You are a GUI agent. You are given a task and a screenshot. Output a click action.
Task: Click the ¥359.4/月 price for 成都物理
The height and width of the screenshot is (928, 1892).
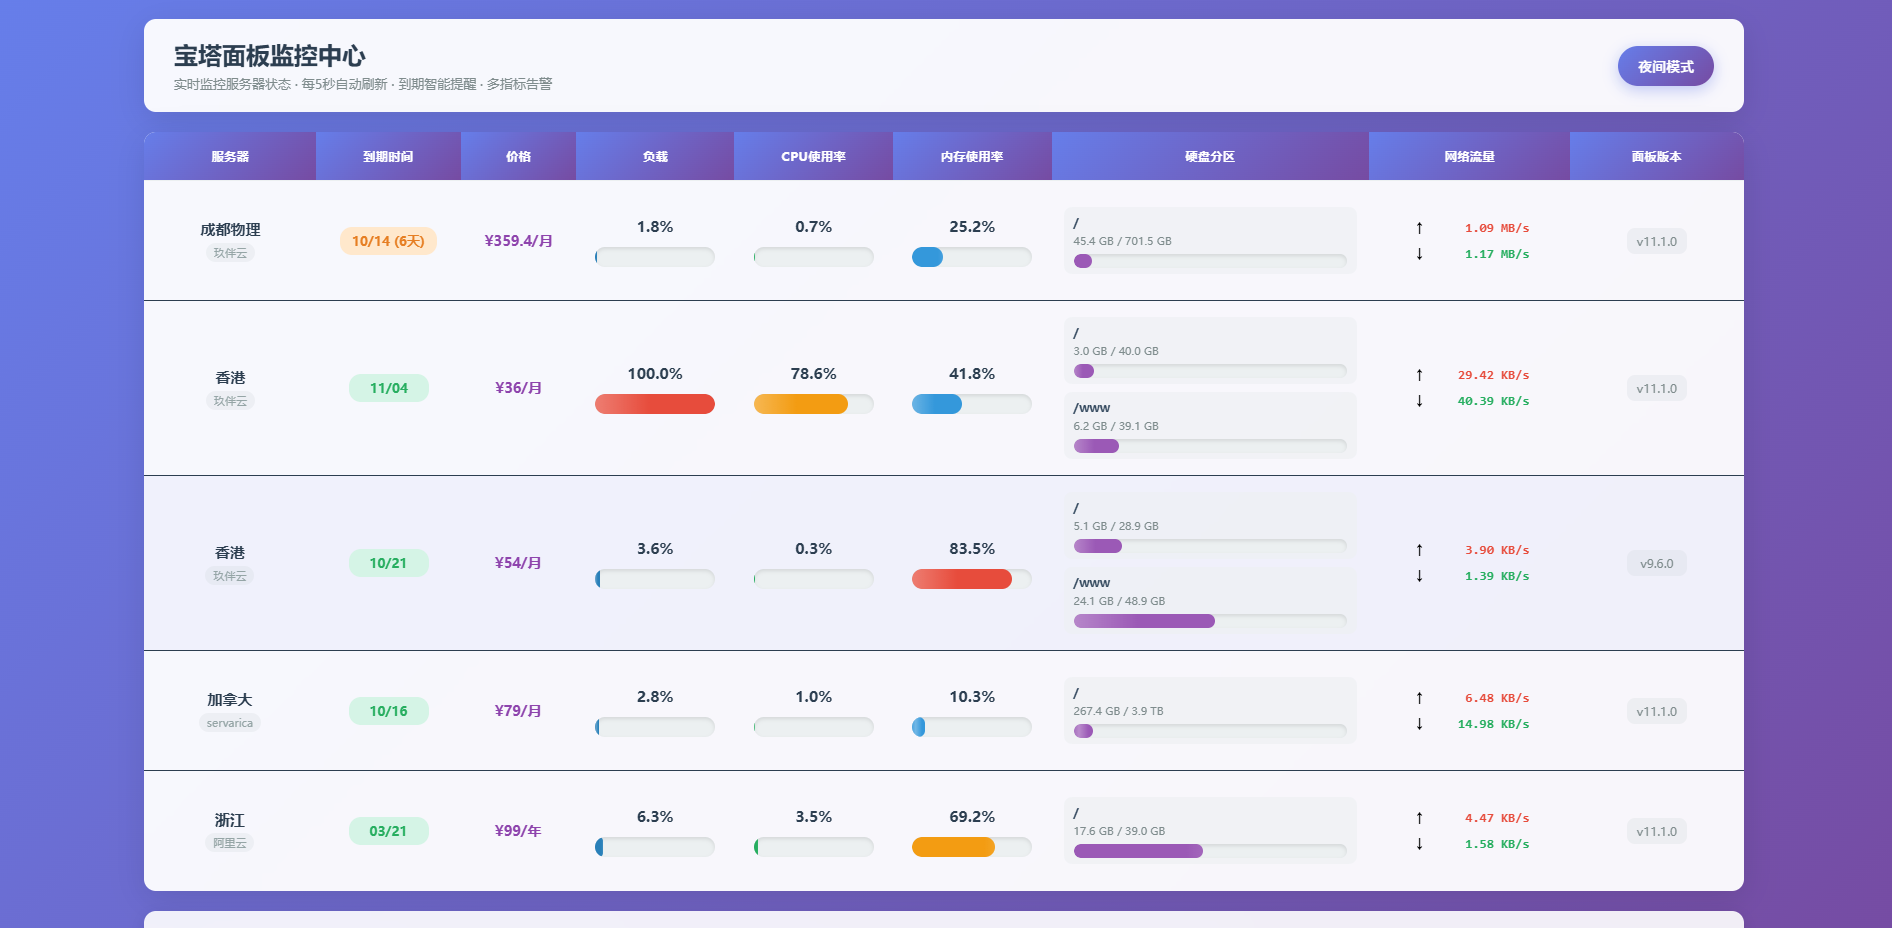pyautogui.click(x=518, y=241)
